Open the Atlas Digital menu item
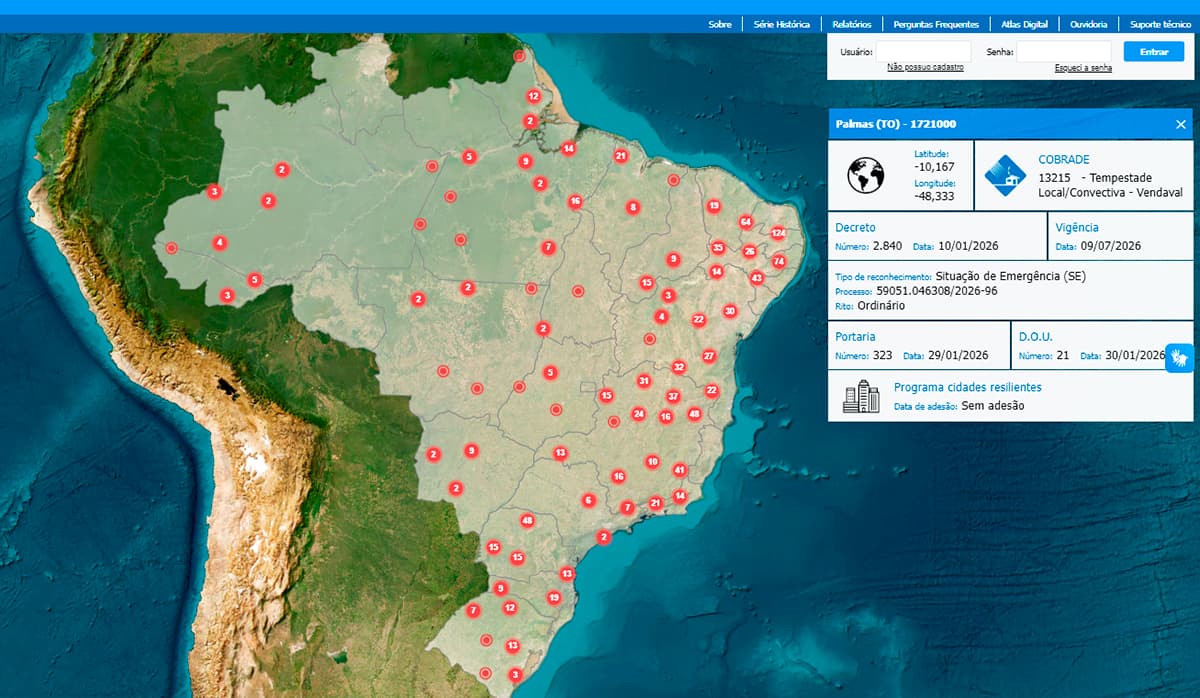 [x=1024, y=24]
